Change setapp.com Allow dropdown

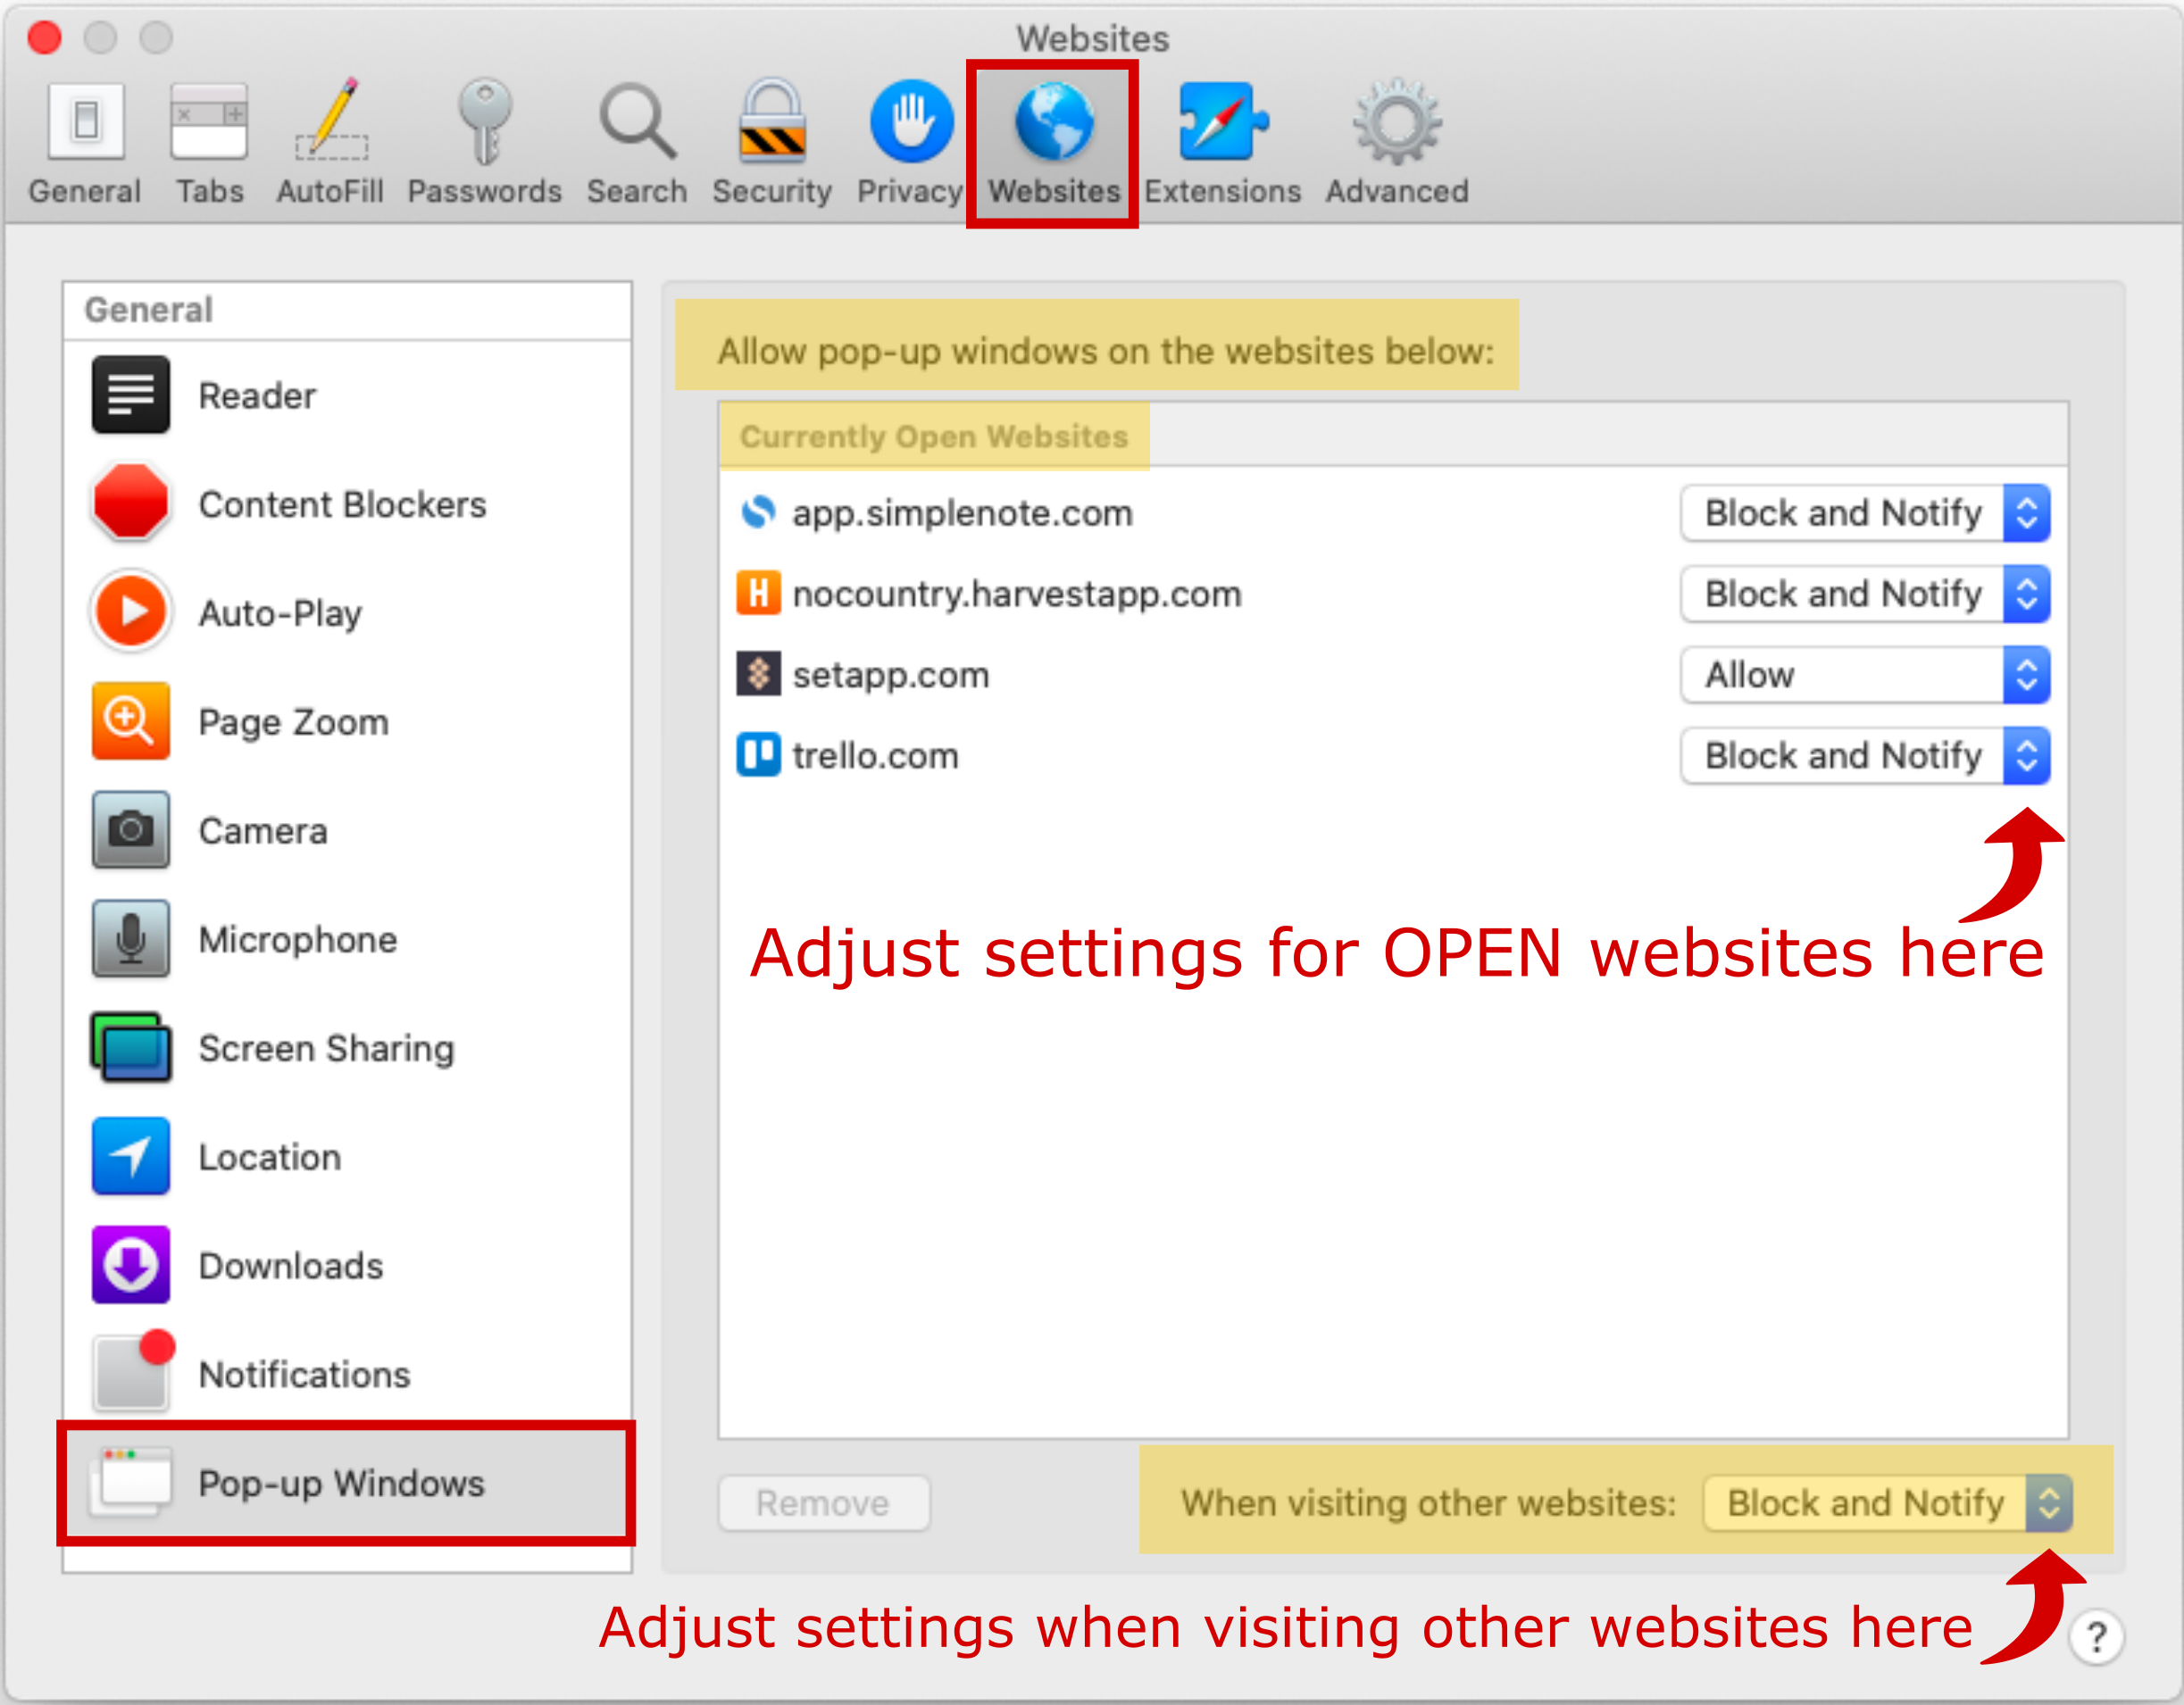click(1865, 675)
